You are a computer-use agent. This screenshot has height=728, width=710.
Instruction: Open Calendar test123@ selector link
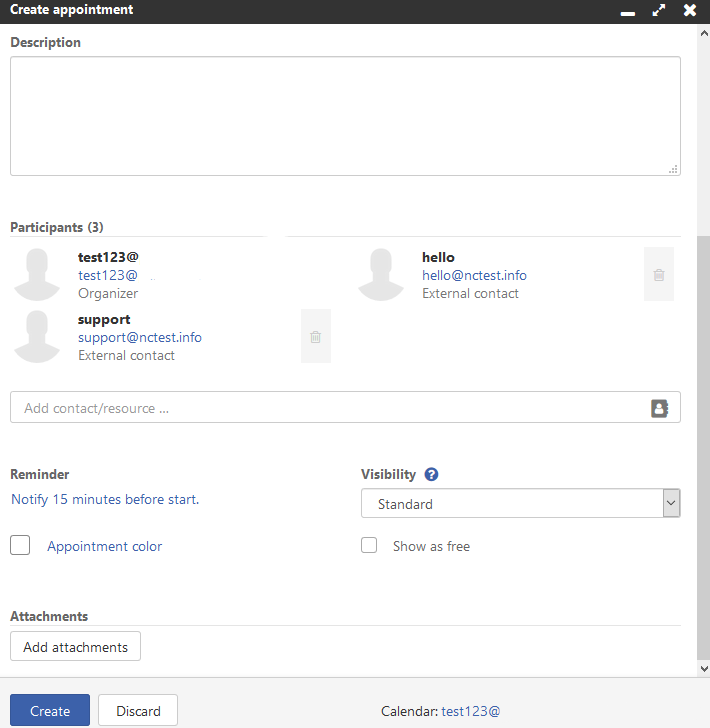pos(470,711)
